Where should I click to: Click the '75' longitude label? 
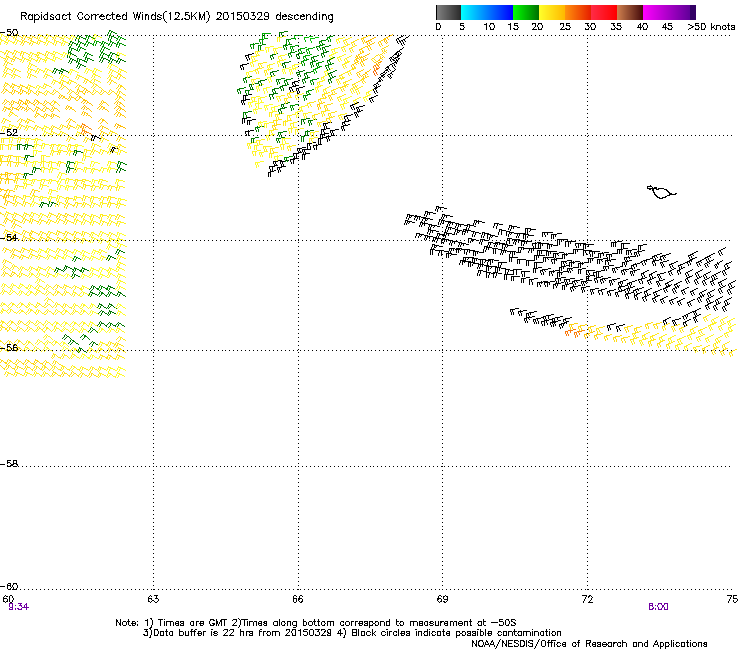732,599
